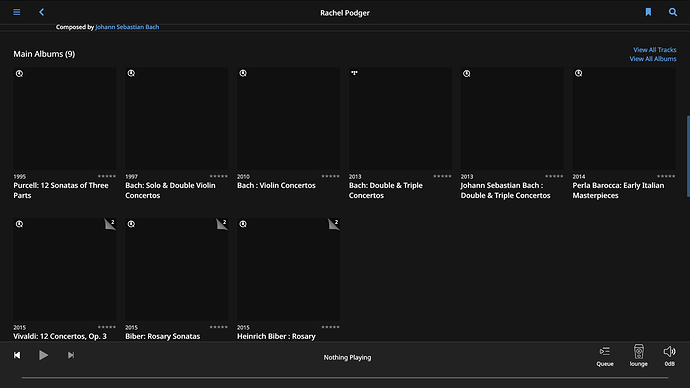690x388 pixels.
Task: Open Johann Sebastian Bach : Double & Triple cover
Action: pyautogui.click(x=512, y=118)
